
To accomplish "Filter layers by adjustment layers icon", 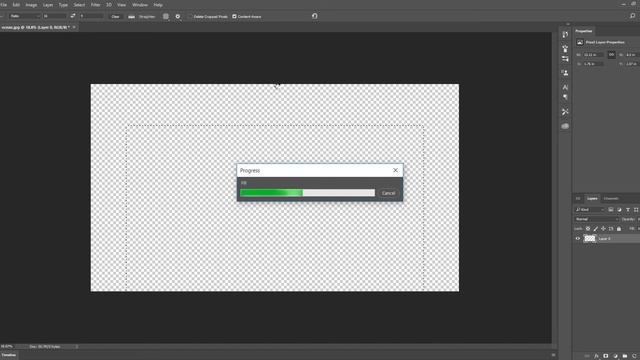I will pyautogui.click(x=619, y=210).
